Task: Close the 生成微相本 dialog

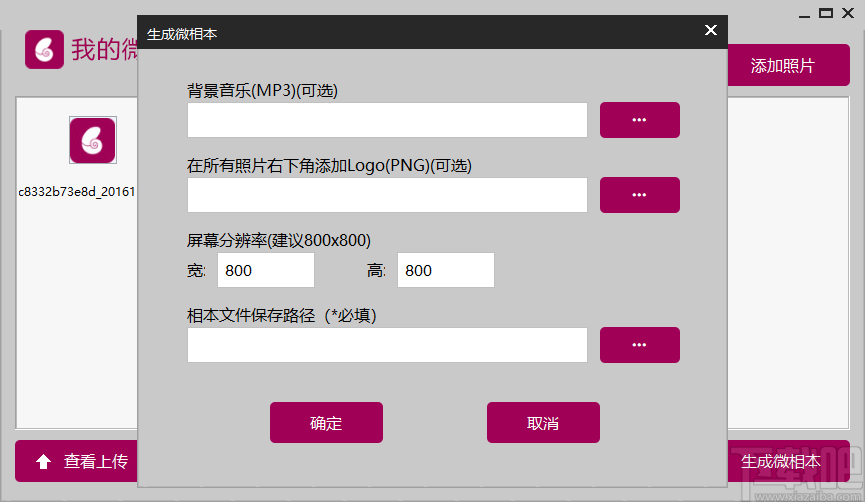Action: coord(711,30)
